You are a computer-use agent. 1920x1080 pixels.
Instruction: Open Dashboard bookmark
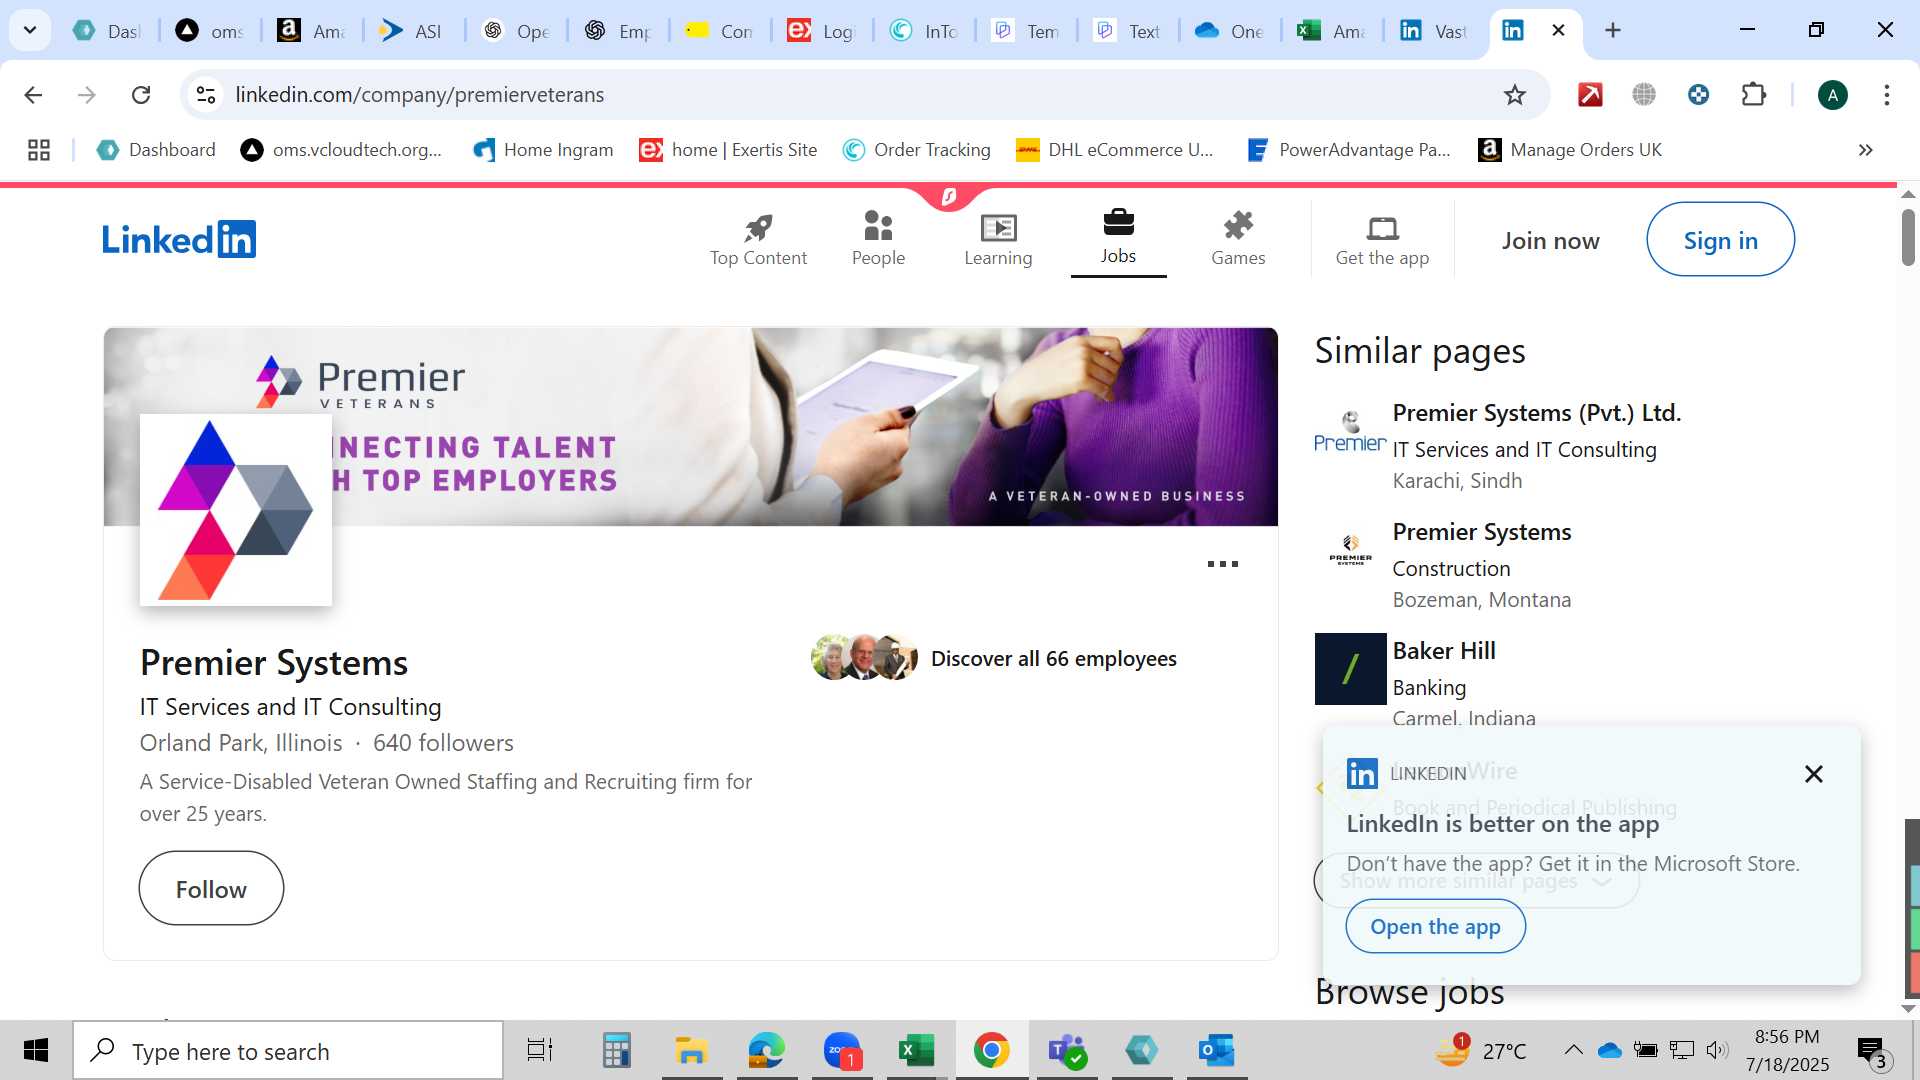(x=156, y=150)
